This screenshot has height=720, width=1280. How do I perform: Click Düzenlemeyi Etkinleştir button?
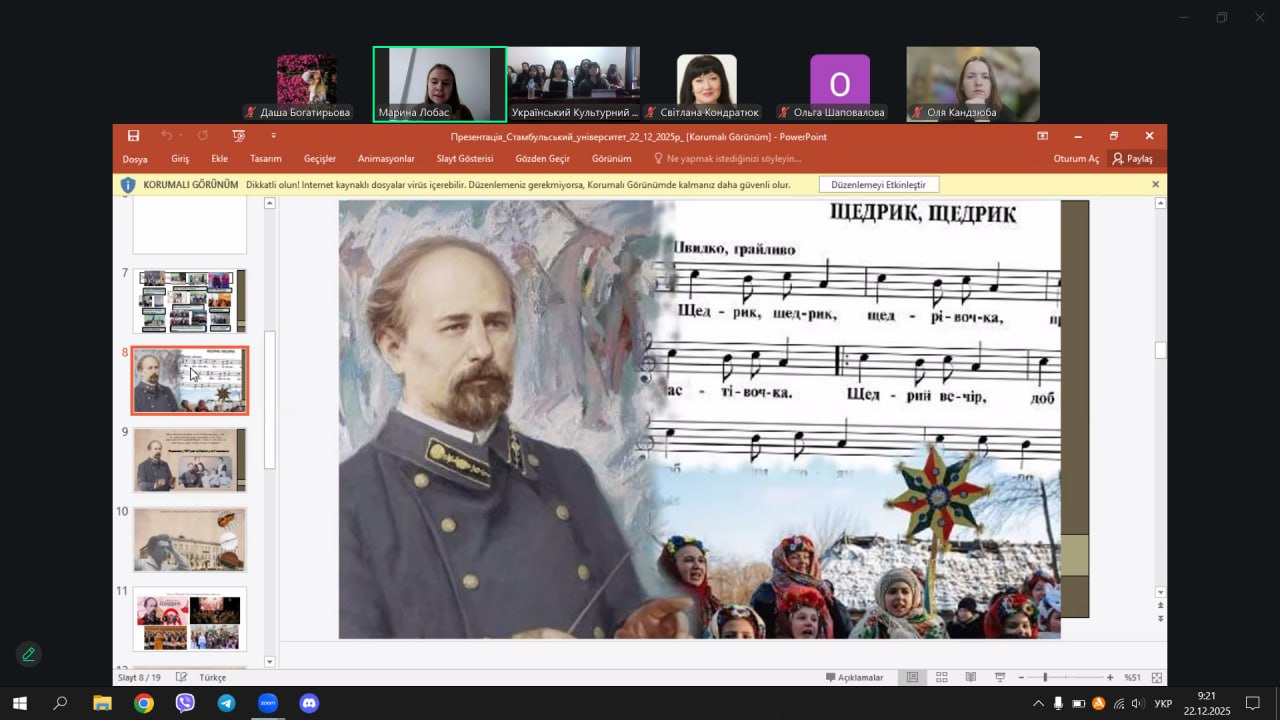point(878,185)
